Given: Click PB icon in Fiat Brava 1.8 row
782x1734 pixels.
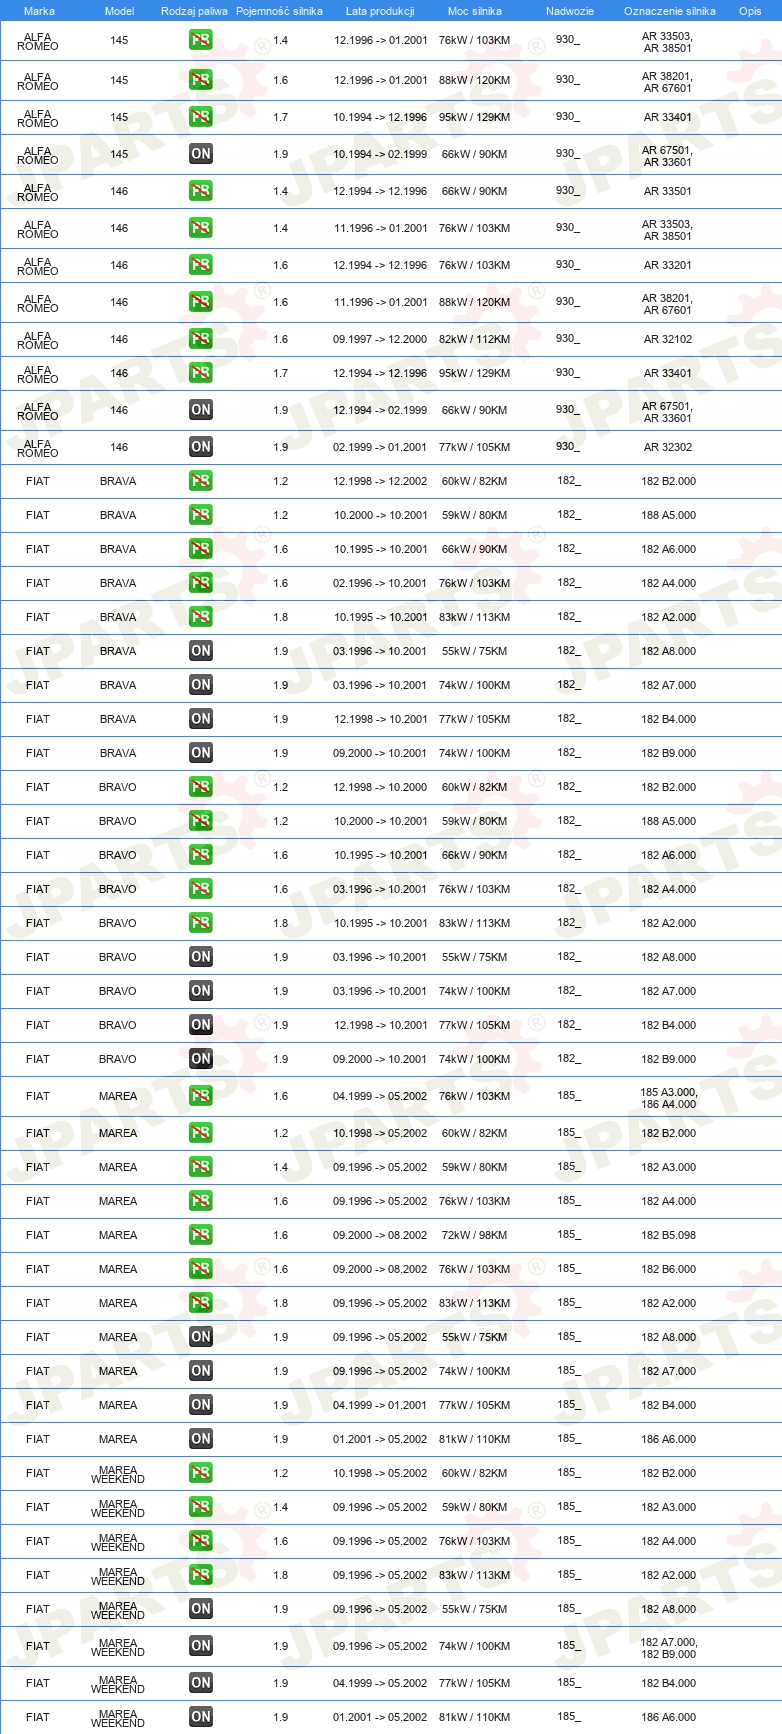Looking at the screenshot, I should (x=201, y=617).
